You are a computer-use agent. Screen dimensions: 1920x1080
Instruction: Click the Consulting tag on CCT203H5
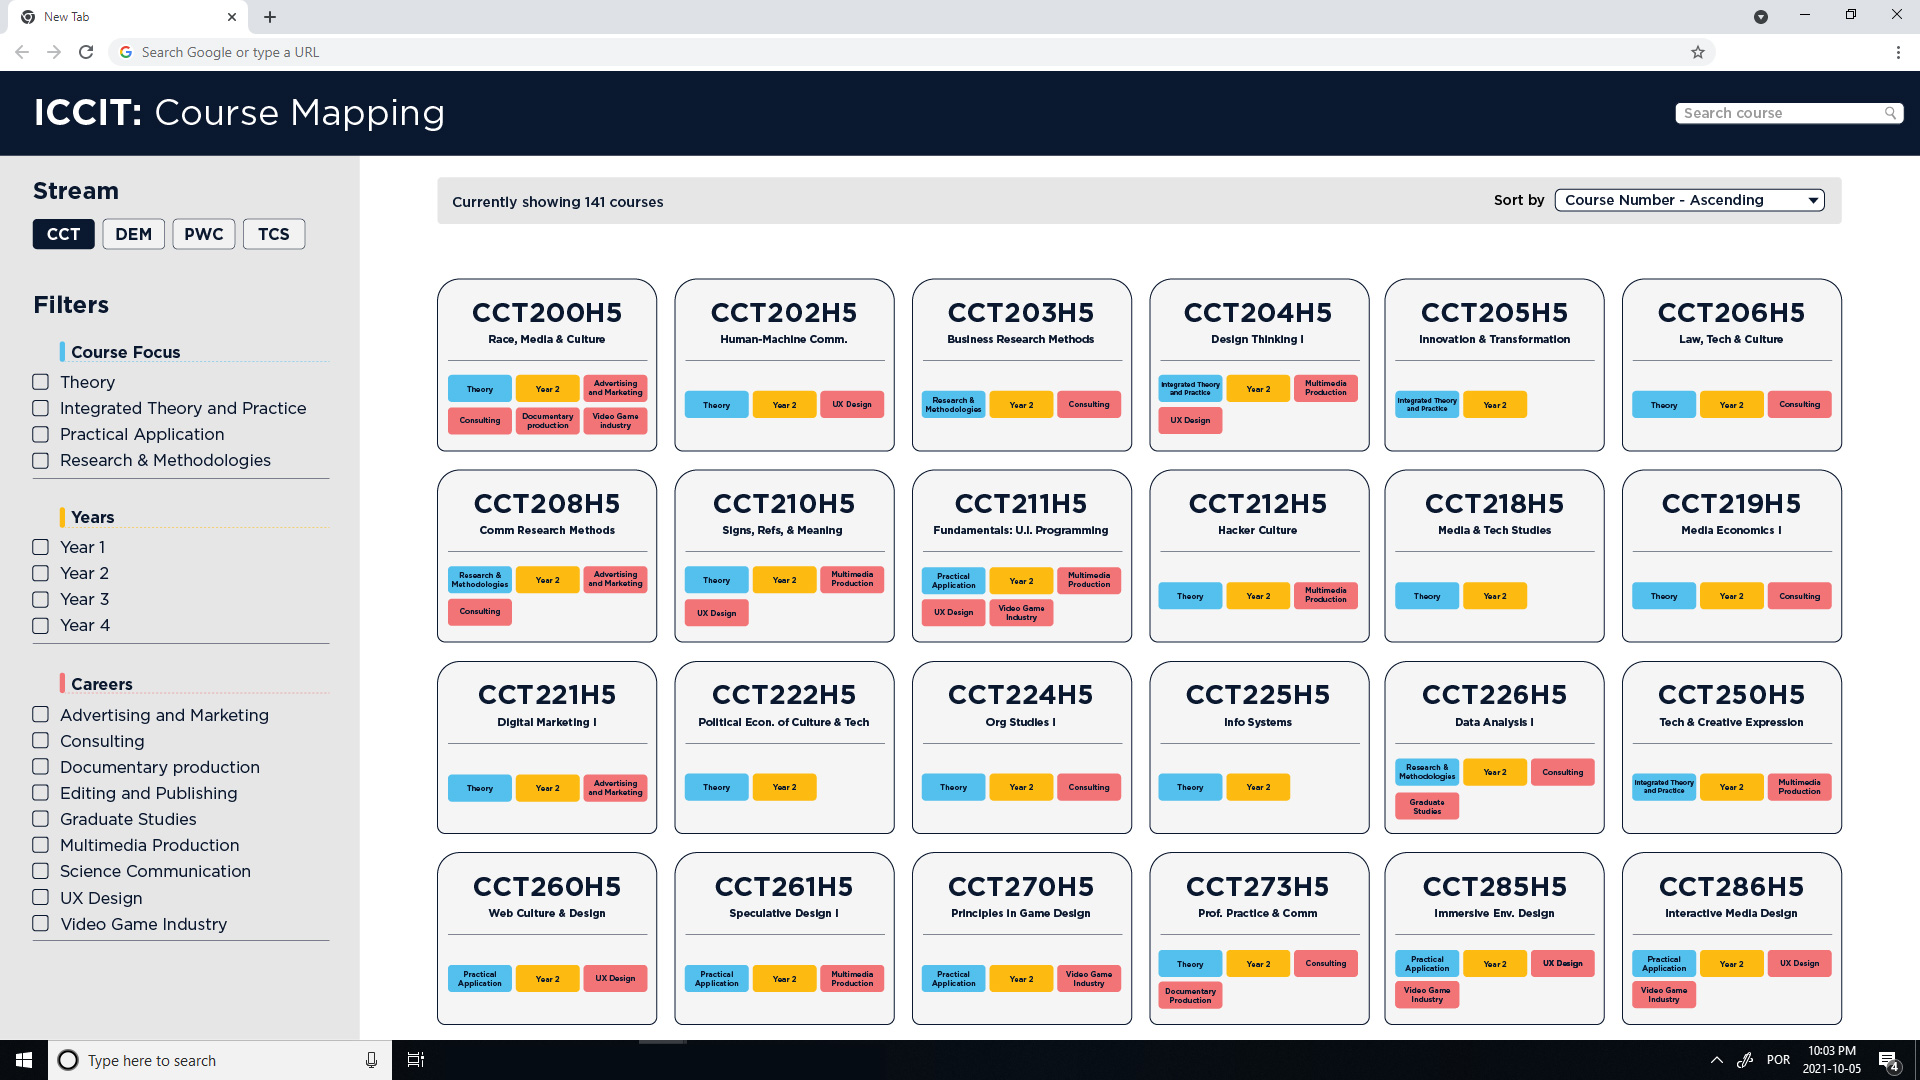(x=1088, y=405)
